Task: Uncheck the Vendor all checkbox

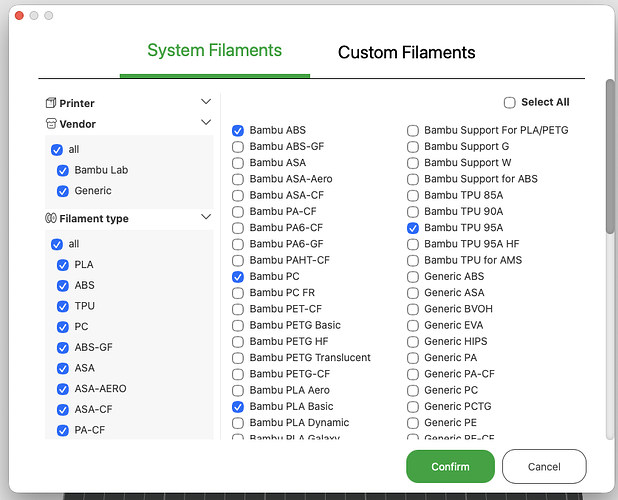Action: point(57,150)
